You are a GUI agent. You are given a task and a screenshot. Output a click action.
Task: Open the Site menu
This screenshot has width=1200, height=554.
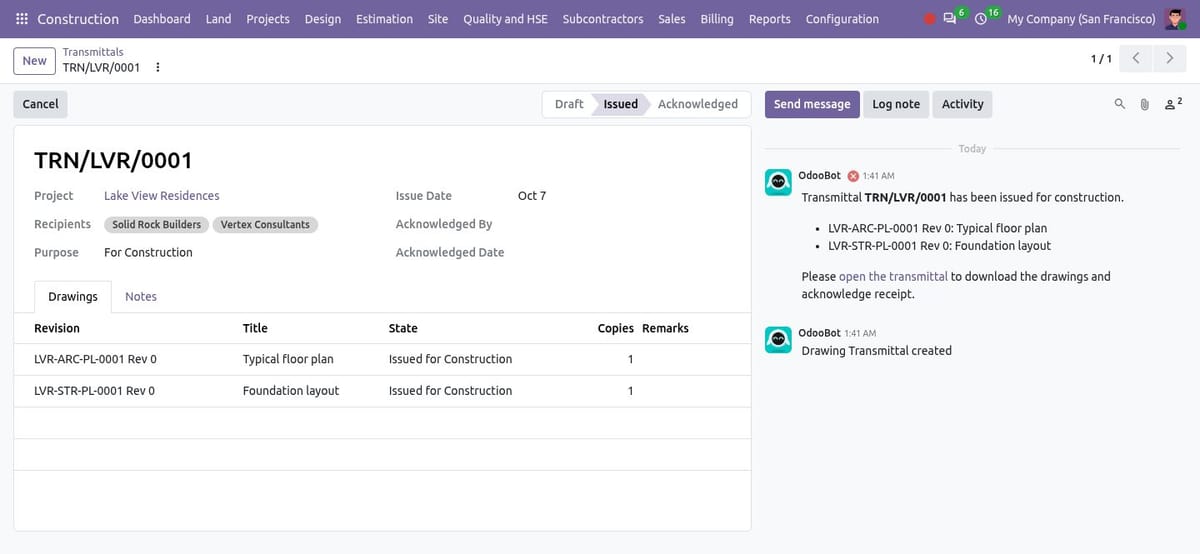pyautogui.click(x=438, y=19)
